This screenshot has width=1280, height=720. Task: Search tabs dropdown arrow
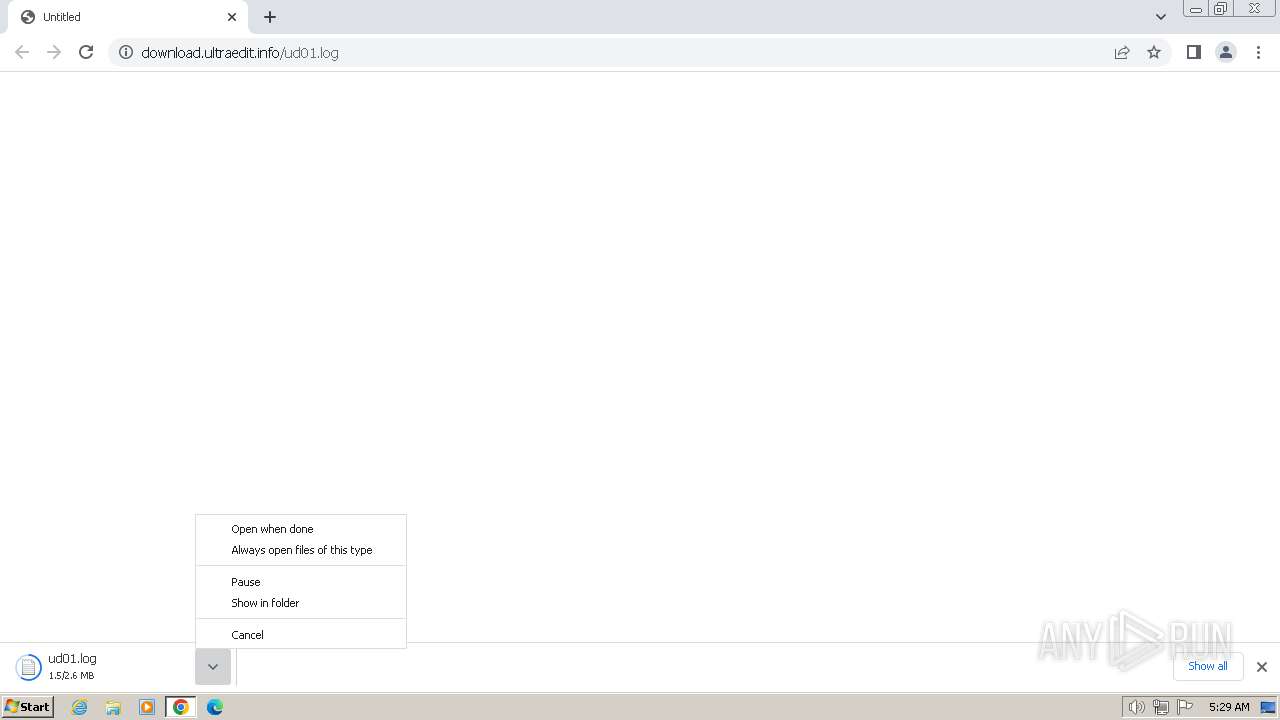click(1161, 17)
